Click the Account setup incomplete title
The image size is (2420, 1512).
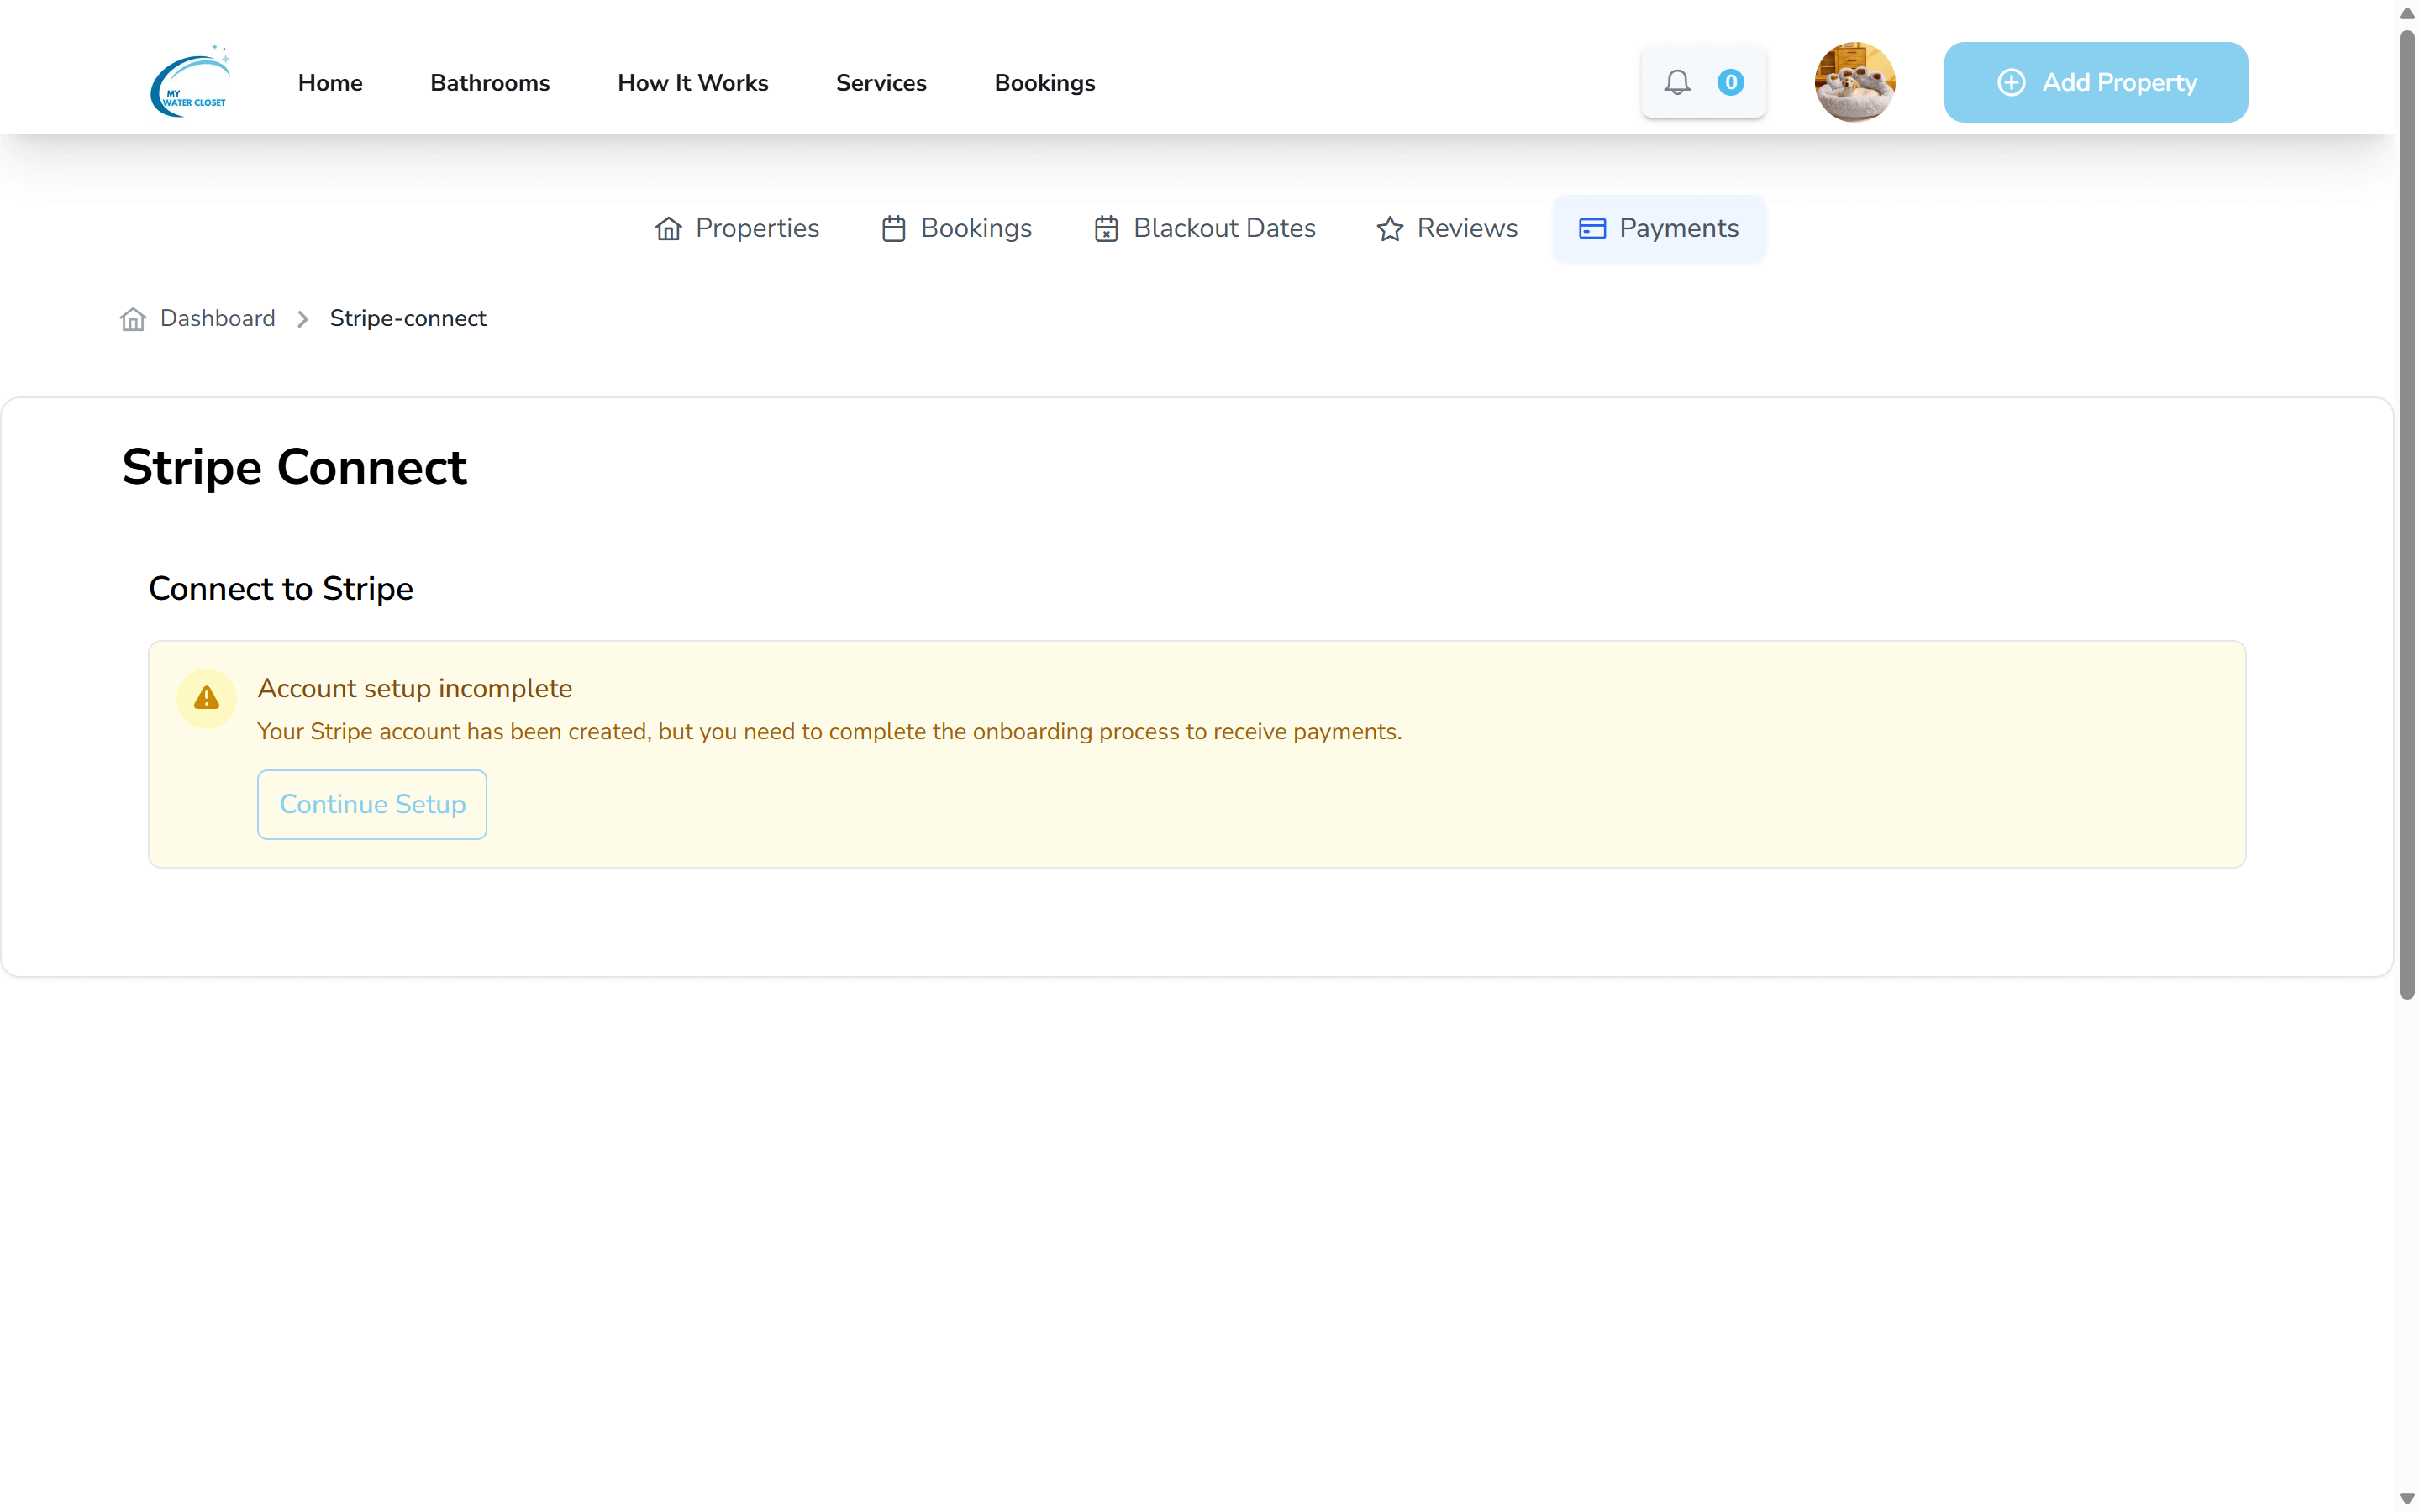pos(415,688)
